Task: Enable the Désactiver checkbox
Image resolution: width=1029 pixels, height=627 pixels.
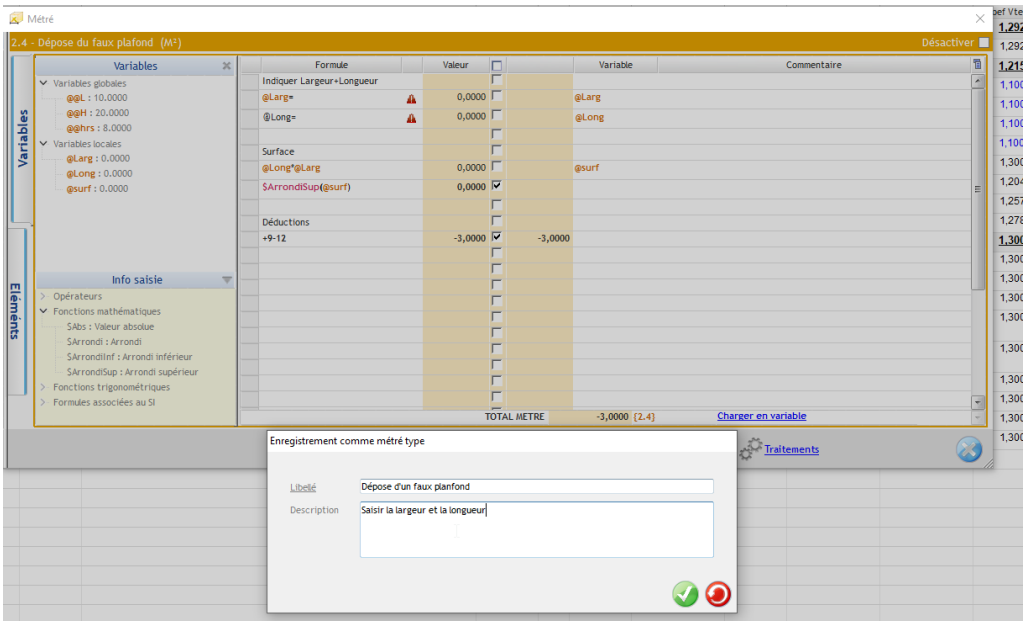Action: [984, 43]
